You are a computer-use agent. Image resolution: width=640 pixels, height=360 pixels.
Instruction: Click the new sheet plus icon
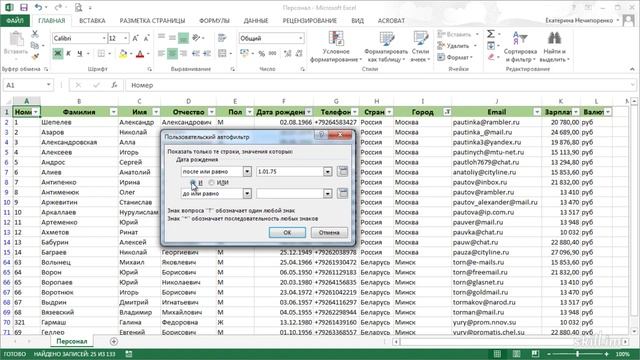[114, 341]
